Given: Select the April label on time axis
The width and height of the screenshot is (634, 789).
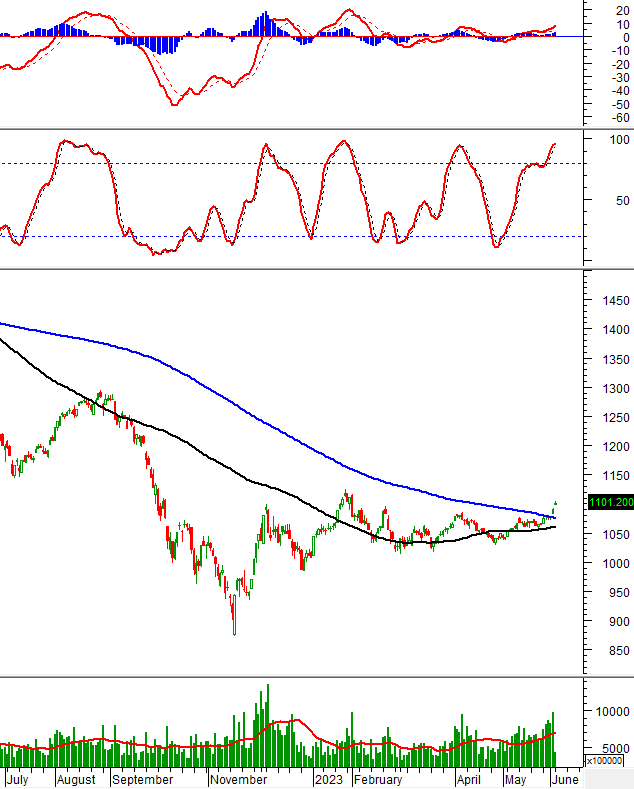Looking at the screenshot, I should [468, 779].
